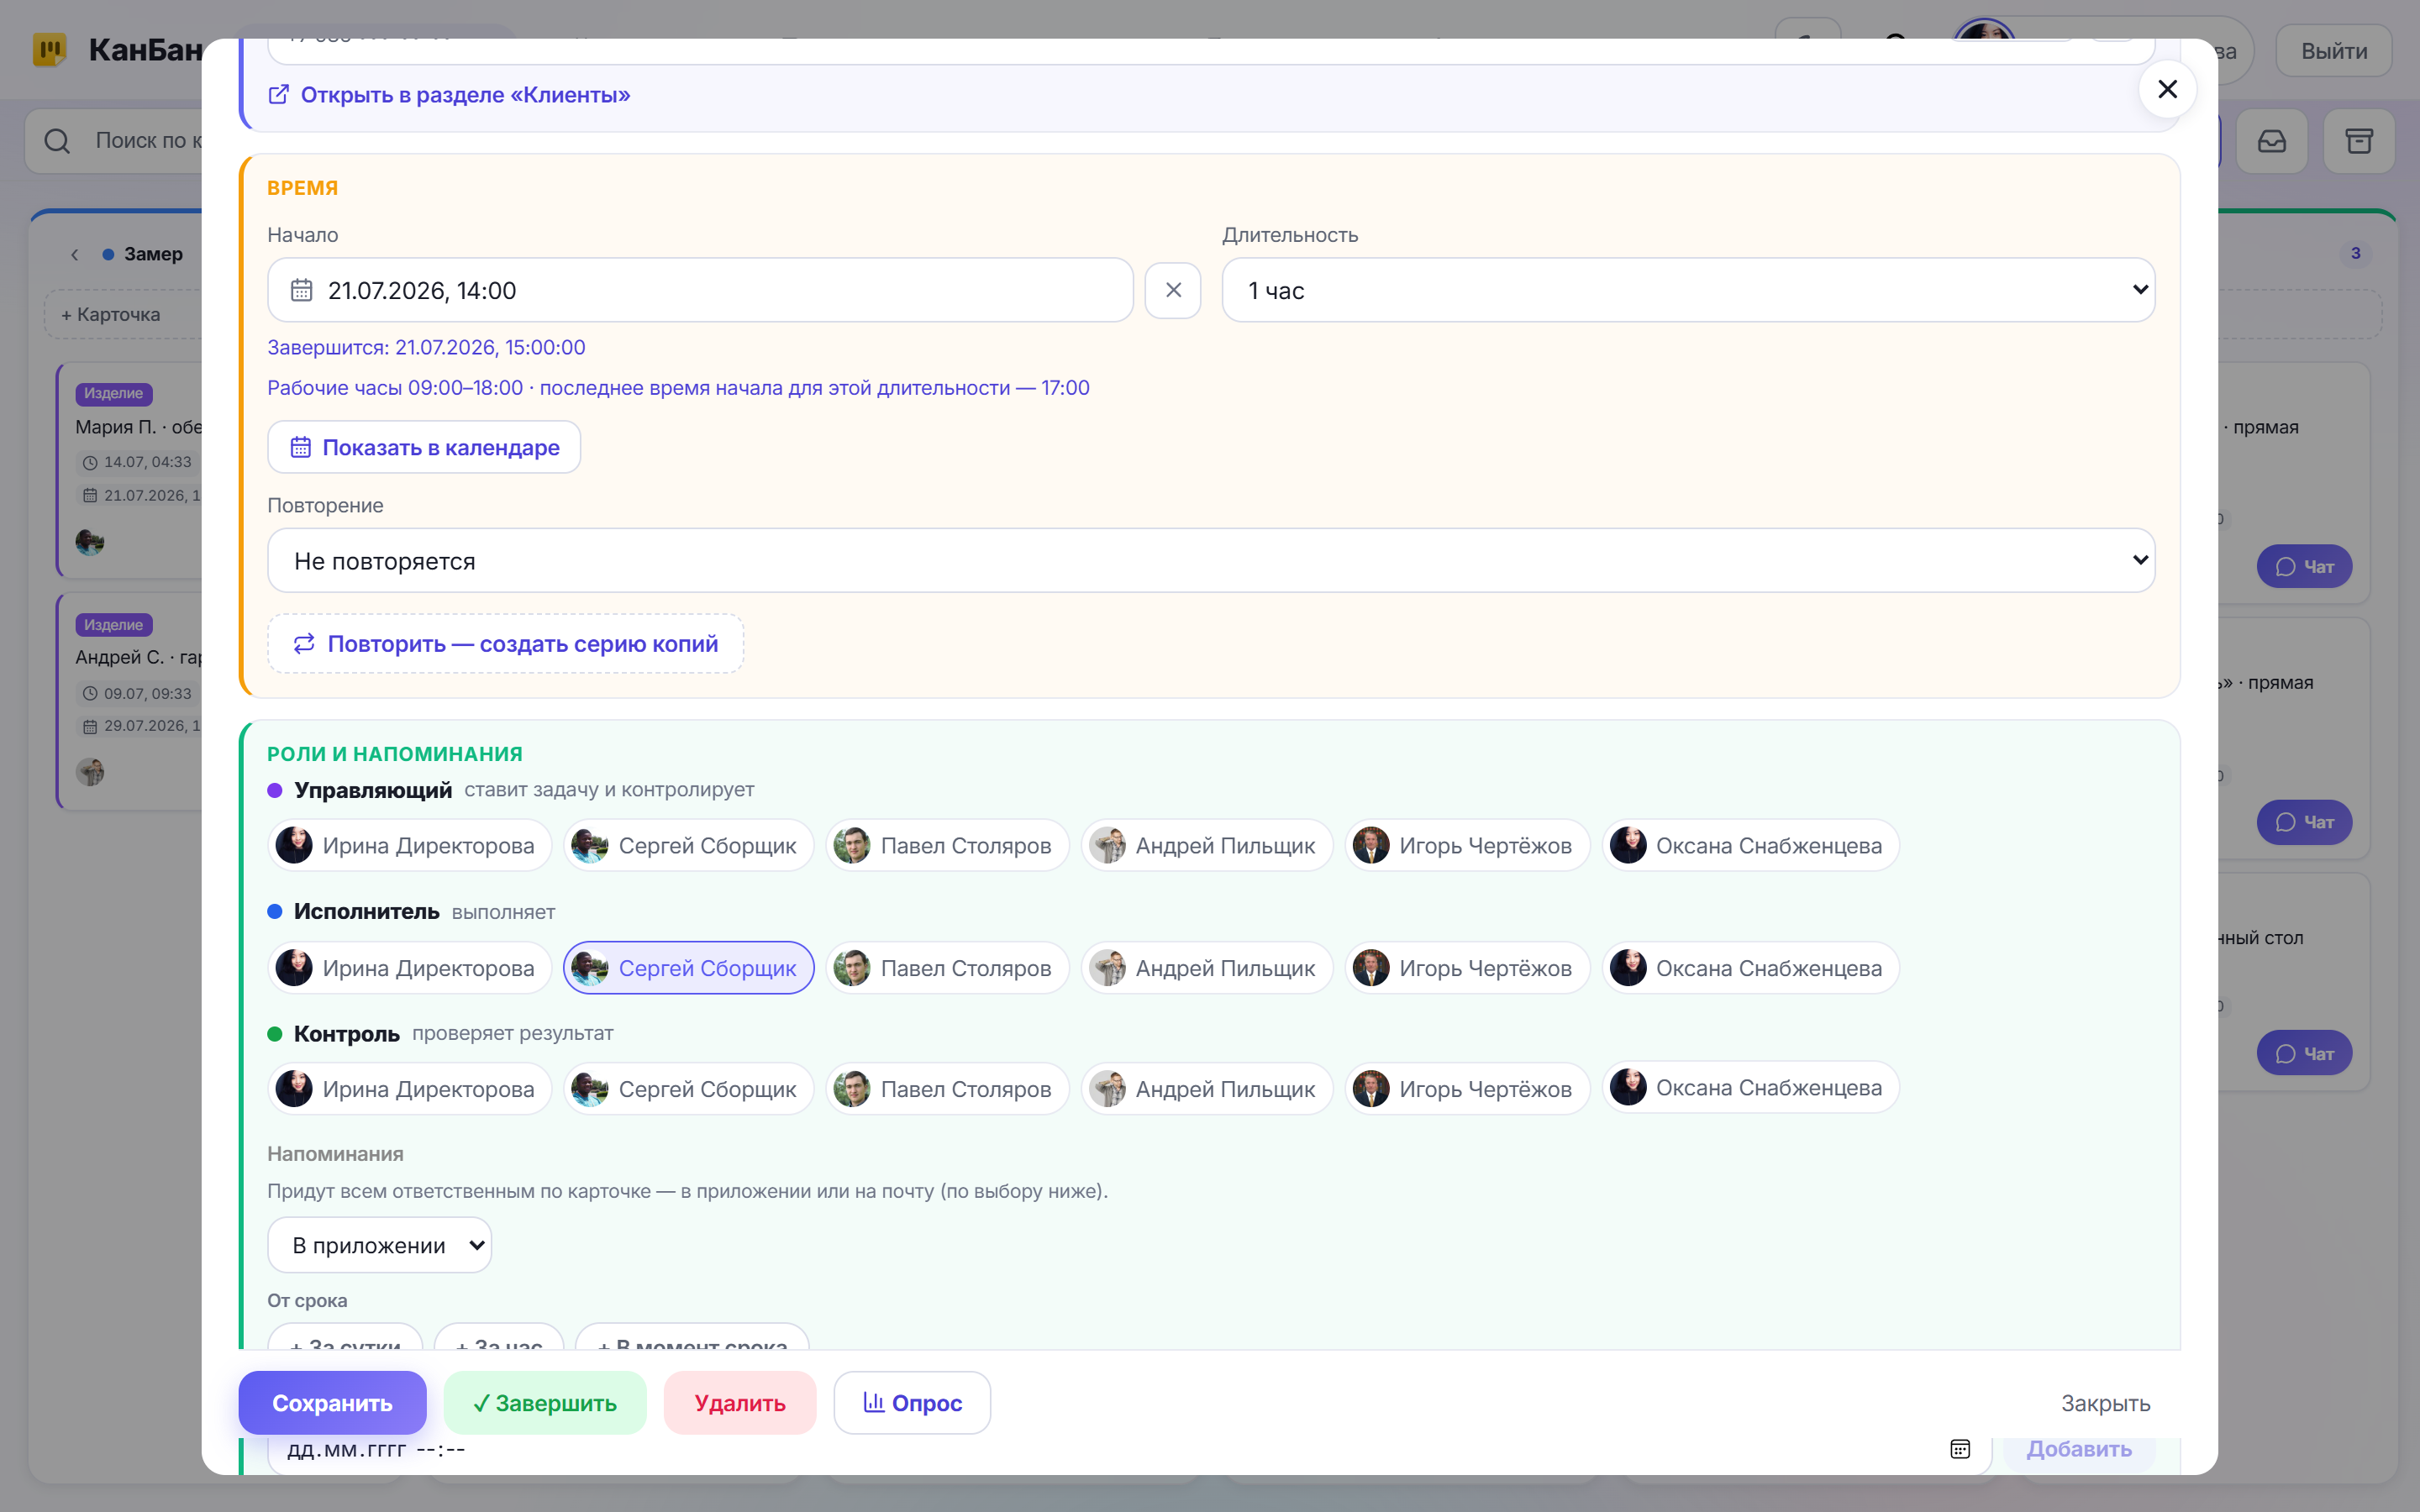Open the link «Открыть в разделе Клиенты»
Image resolution: width=2420 pixels, height=1512 pixels.
(449, 95)
